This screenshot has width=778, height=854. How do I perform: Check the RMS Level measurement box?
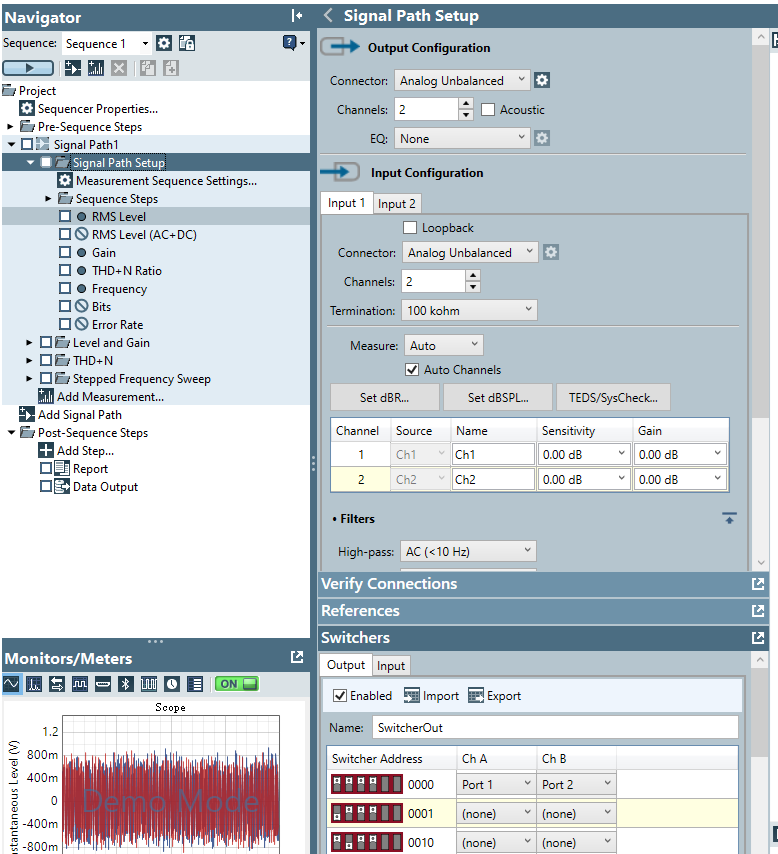tap(65, 216)
